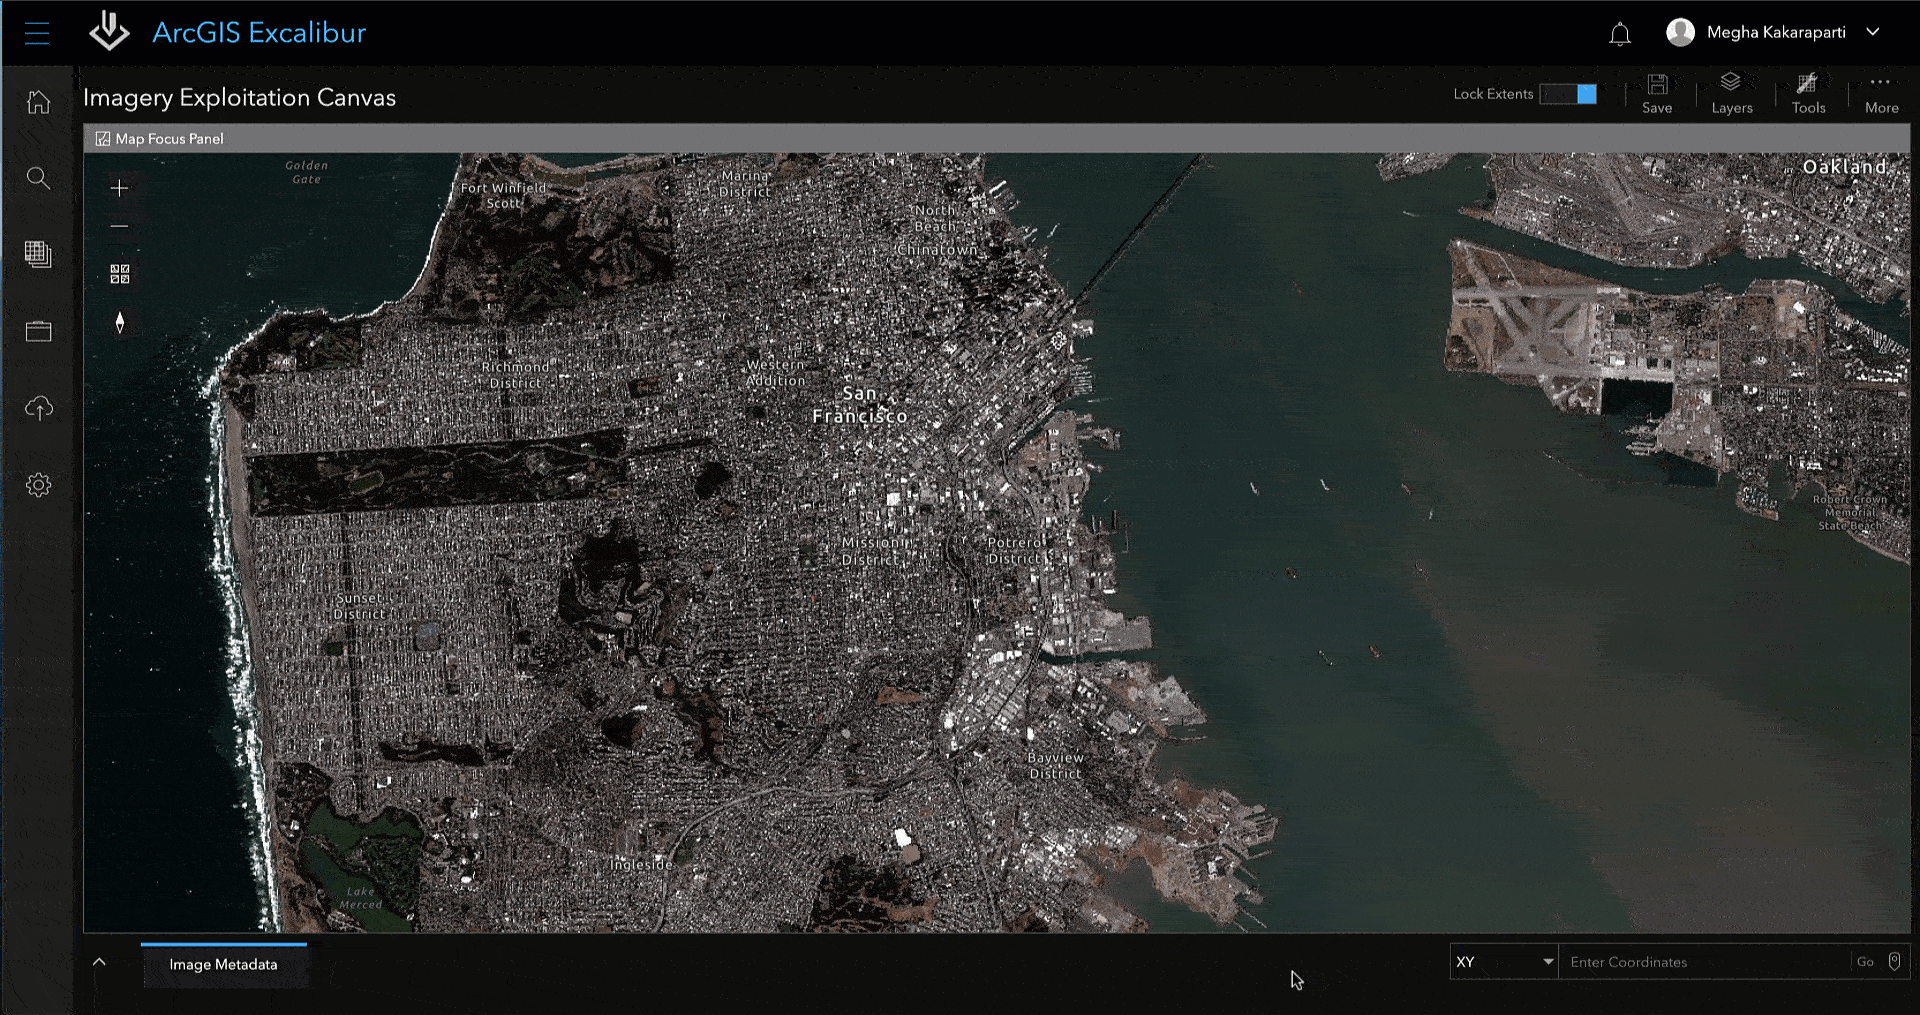
Task: Click the Western Addition map label
Action: coord(776,373)
